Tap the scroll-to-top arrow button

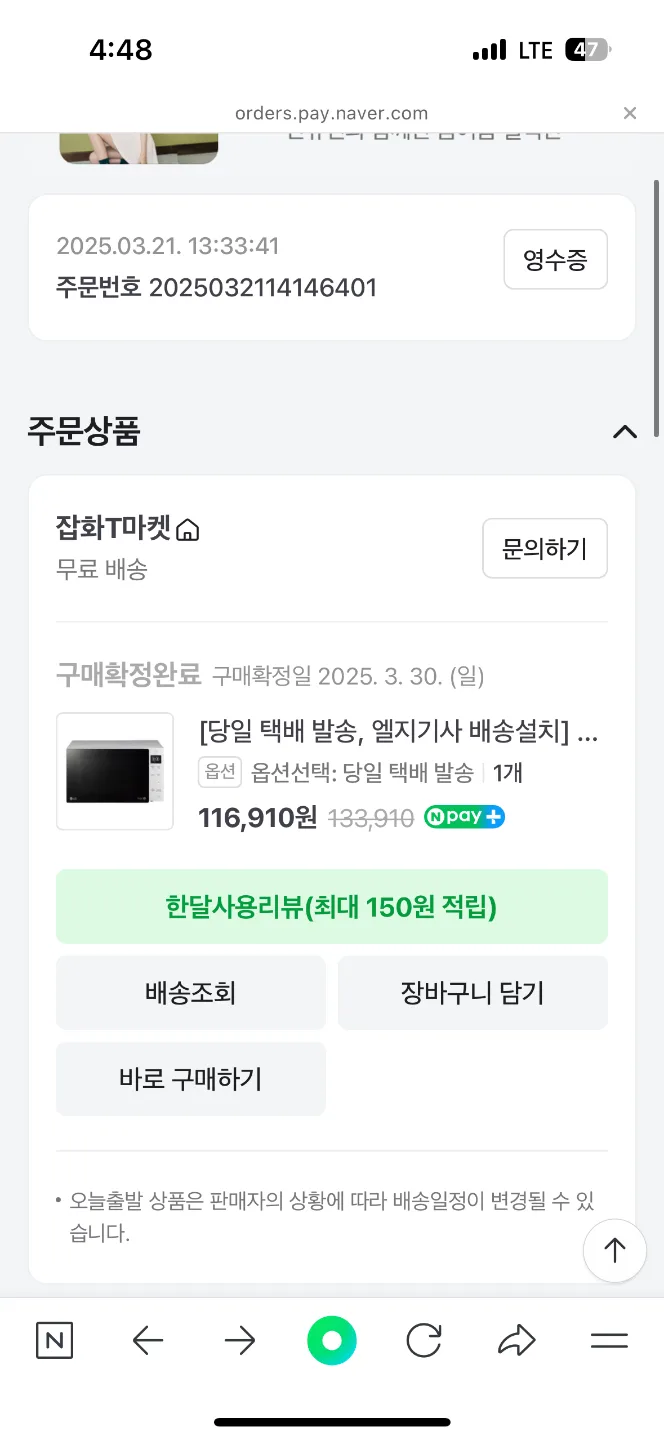[x=614, y=1250]
